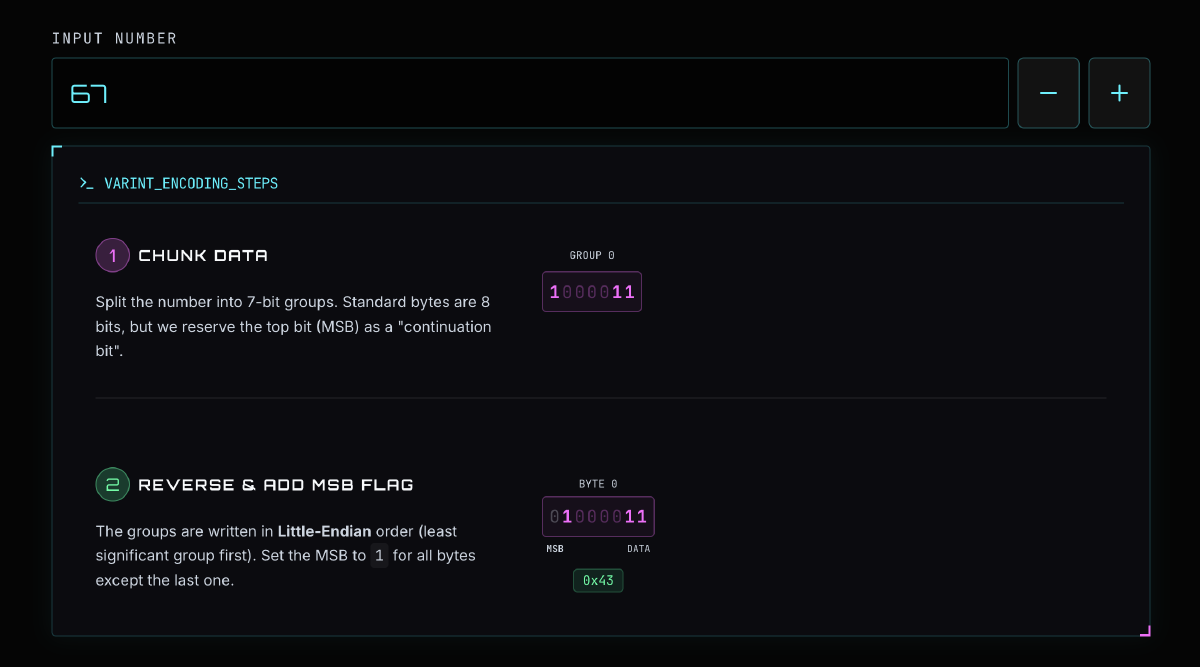Click the GROUP 0 label
The width and height of the screenshot is (1200, 667).
tap(592, 256)
